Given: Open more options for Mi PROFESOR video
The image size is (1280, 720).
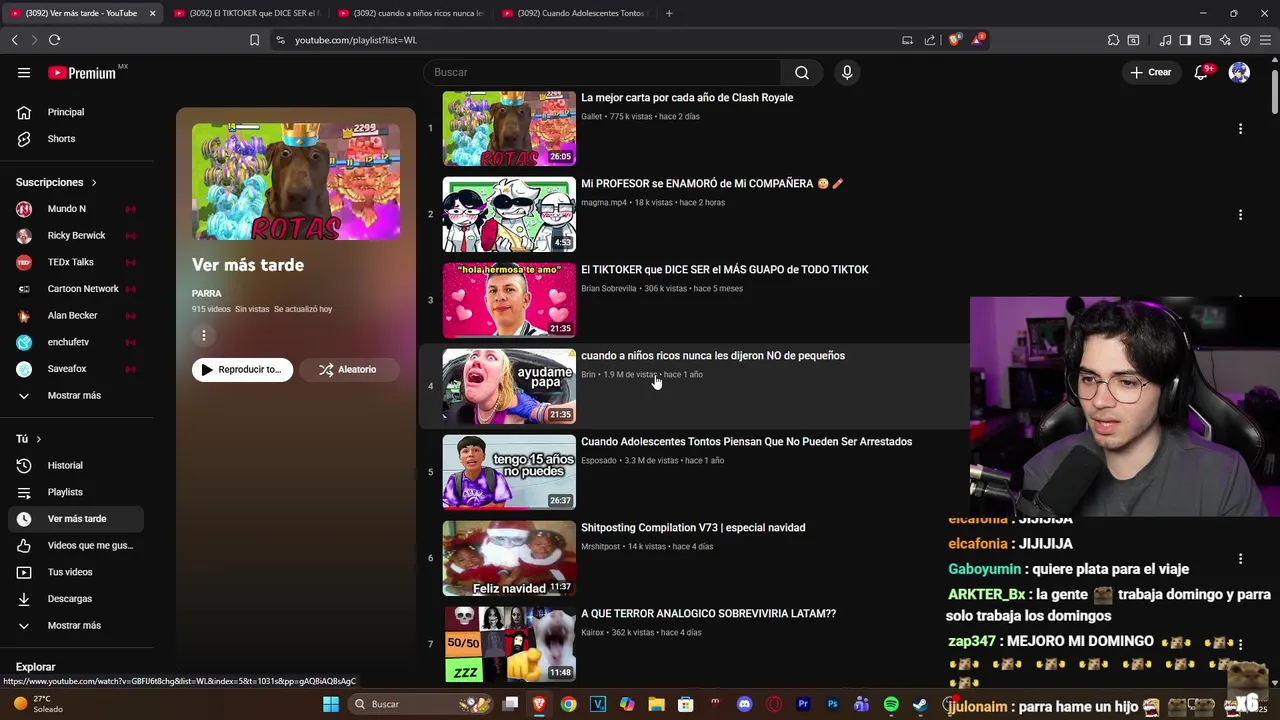Looking at the screenshot, I should tap(1240, 214).
